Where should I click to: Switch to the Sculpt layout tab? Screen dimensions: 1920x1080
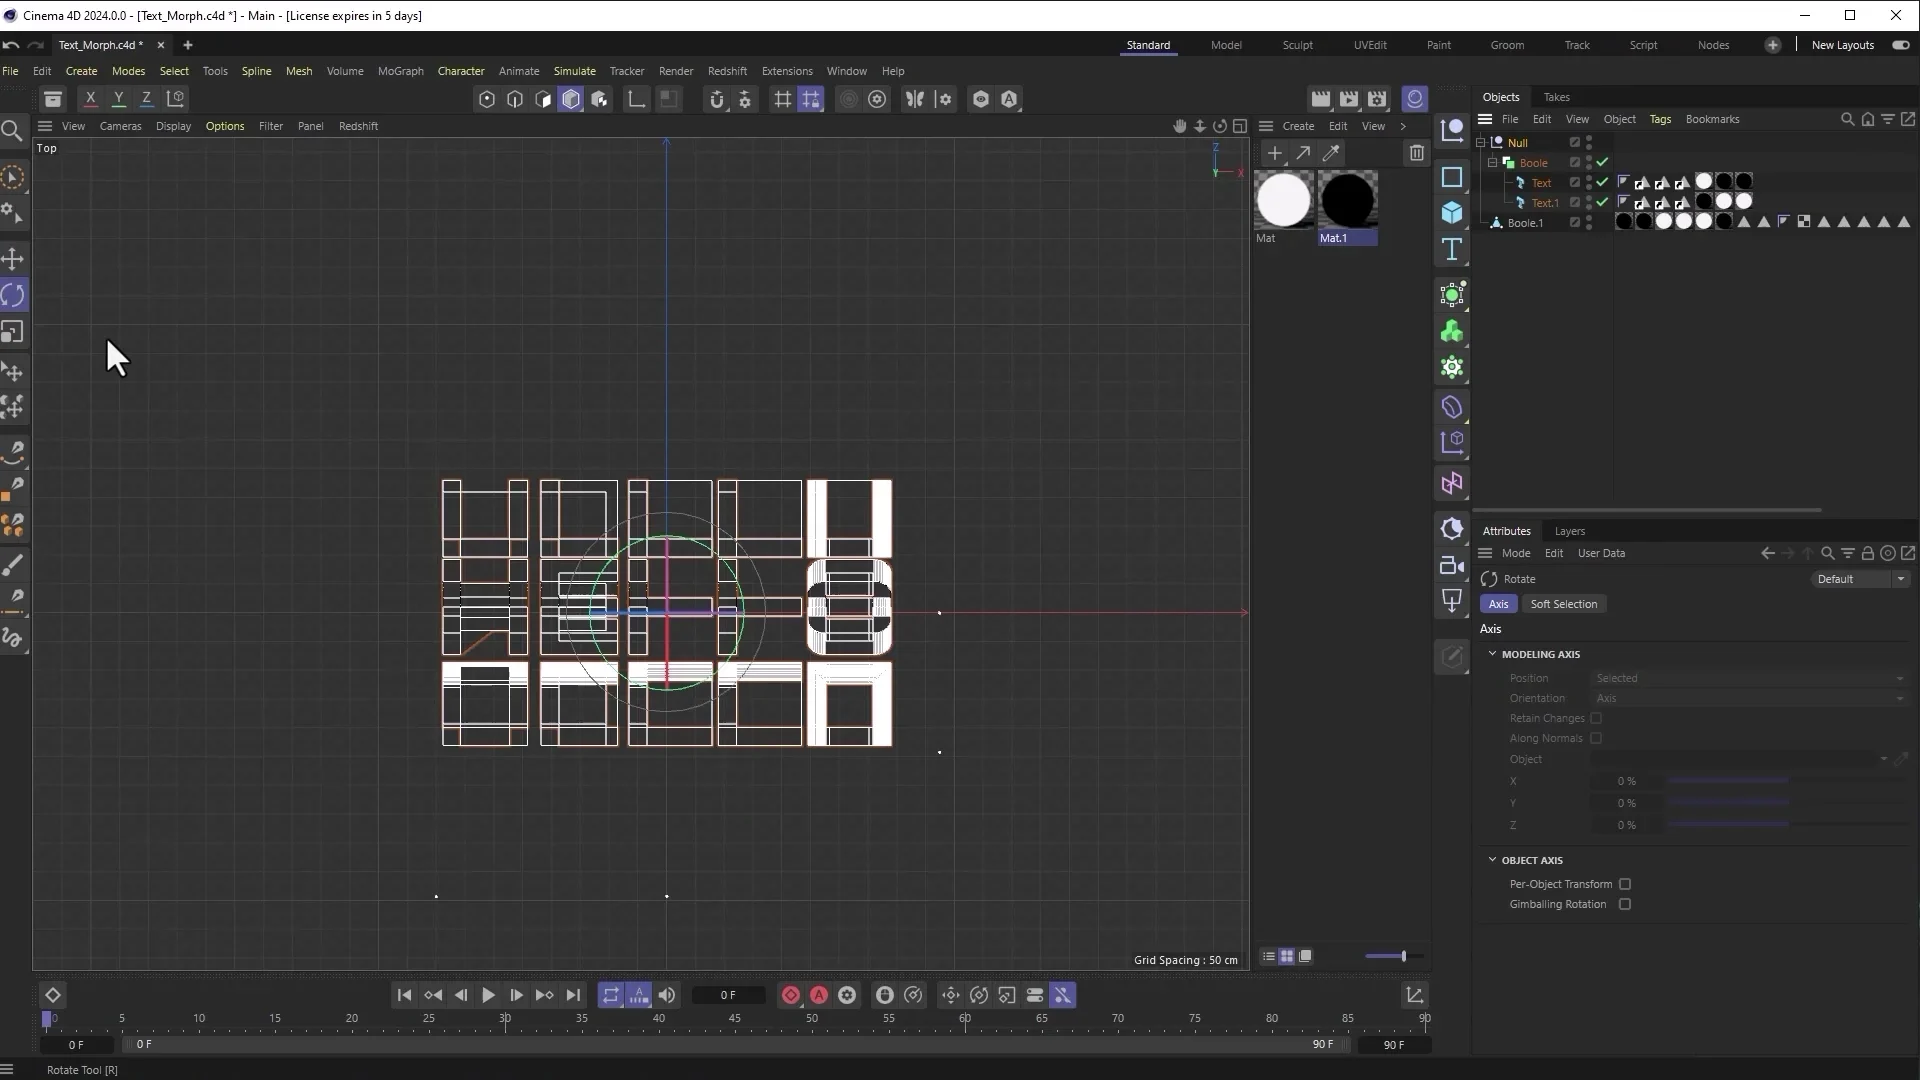click(1297, 45)
